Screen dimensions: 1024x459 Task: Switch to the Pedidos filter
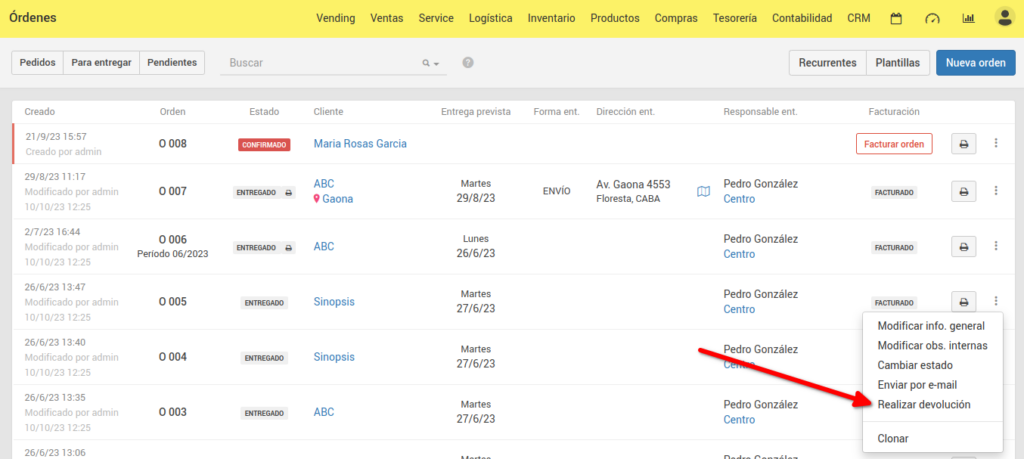[37, 63]
